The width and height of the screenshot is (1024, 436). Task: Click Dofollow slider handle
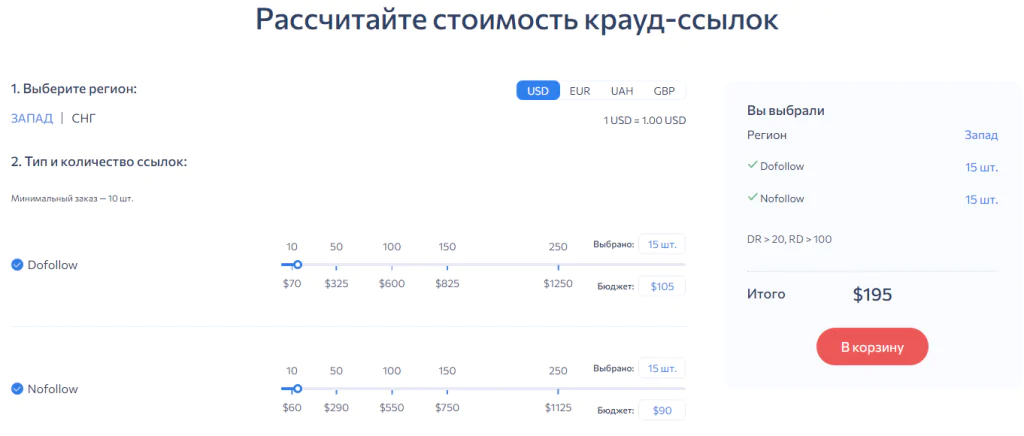297,265
